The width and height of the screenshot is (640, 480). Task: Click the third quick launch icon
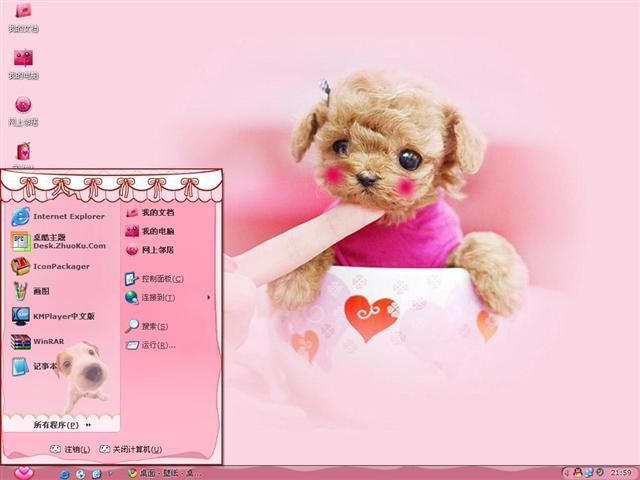point(97,474)
